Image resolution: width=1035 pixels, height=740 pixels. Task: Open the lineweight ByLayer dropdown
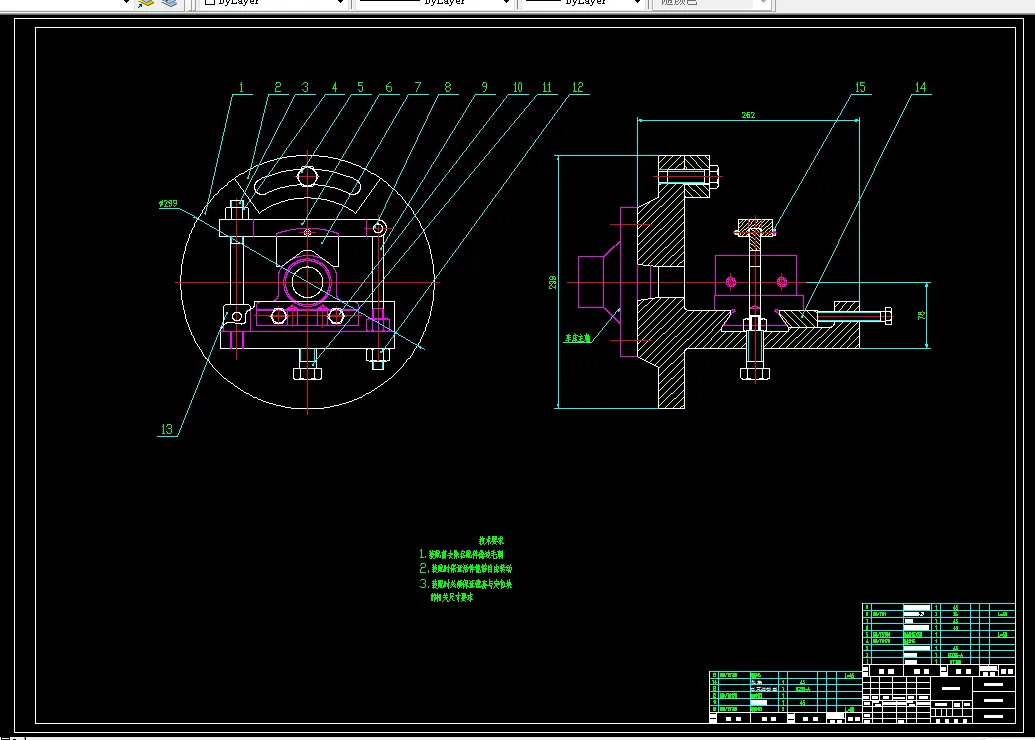[x=583, y=3]
